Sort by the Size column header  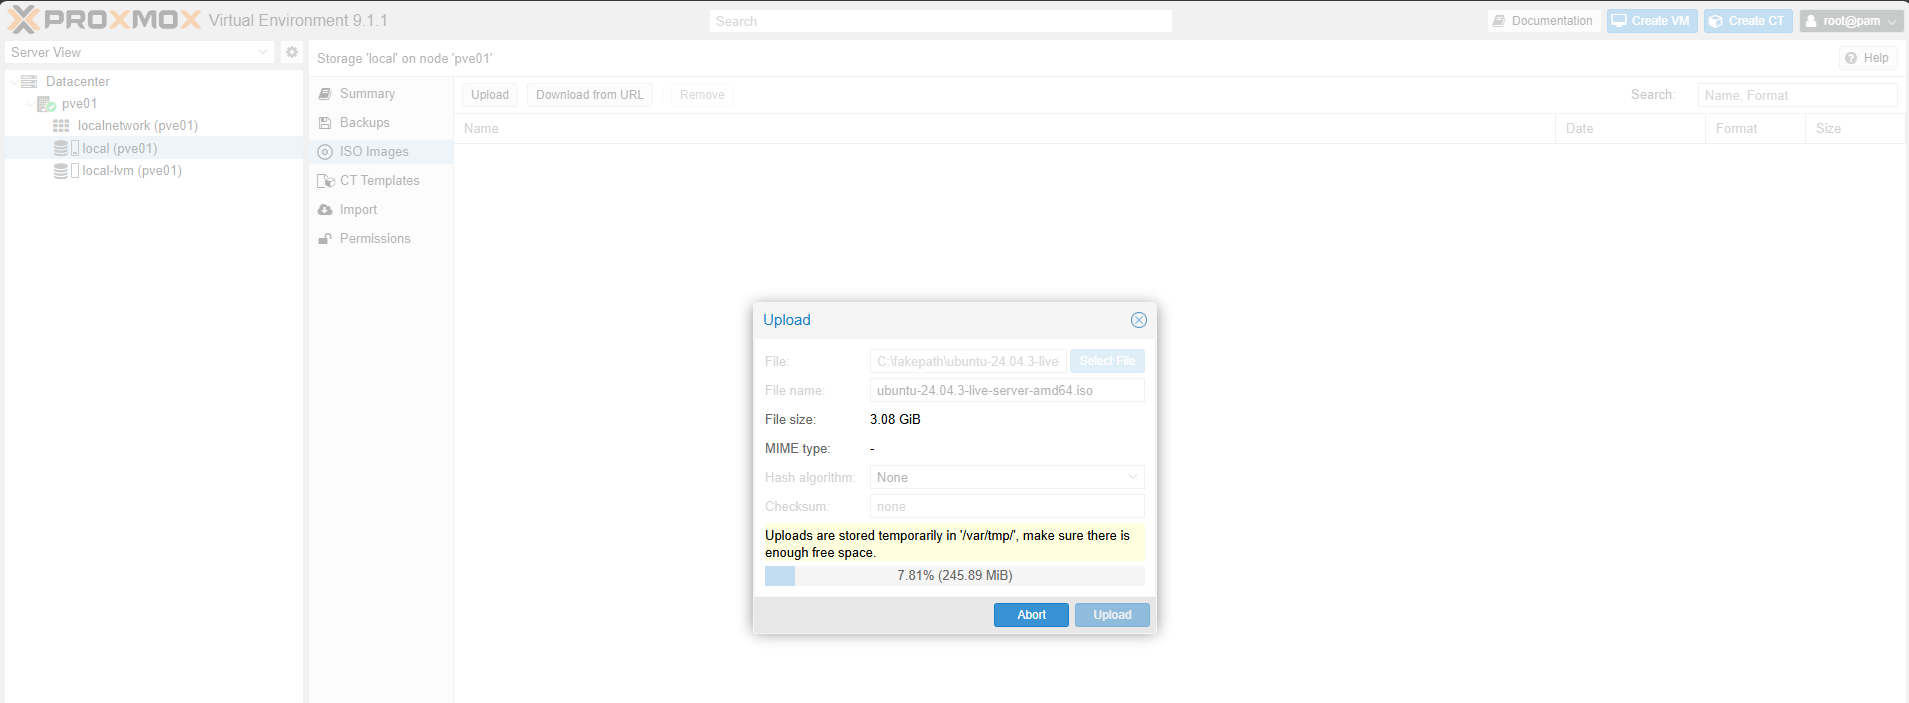(1855, 129)
